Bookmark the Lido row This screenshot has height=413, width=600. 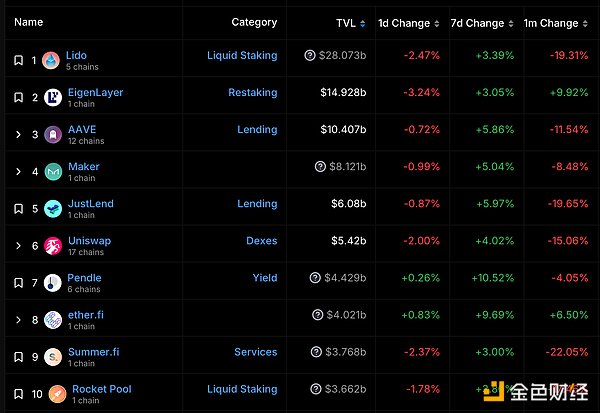18,60
